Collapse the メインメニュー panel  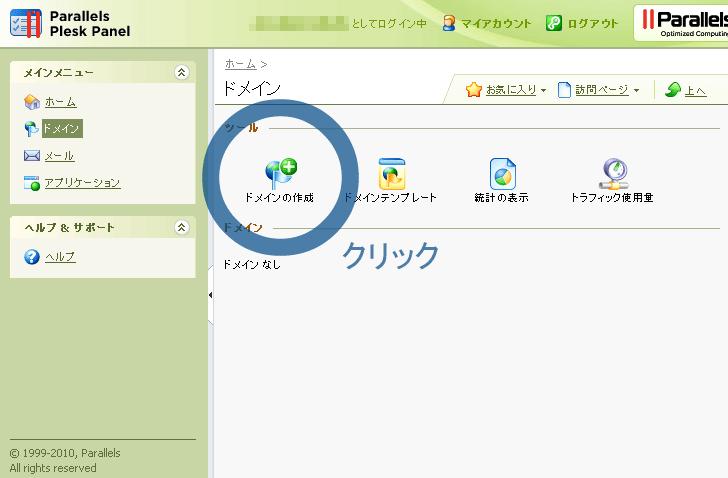pos(182,72)
